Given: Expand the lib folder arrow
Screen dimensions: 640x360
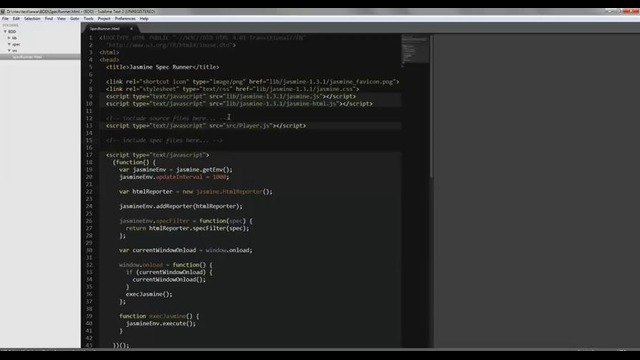Looking at the screenshot, I should pyautogui.click(x=9, y=38).
